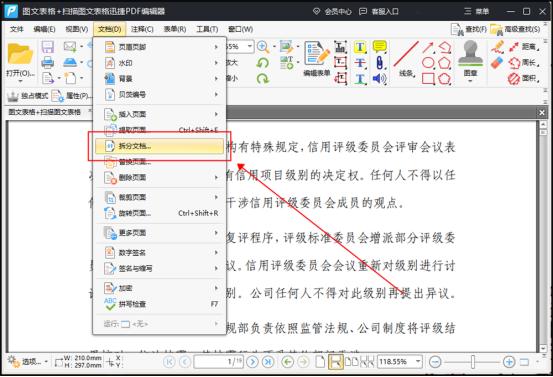Jump to last page via the status bar
This screenshot has width=553, height=377.
(x=268, y=361)
